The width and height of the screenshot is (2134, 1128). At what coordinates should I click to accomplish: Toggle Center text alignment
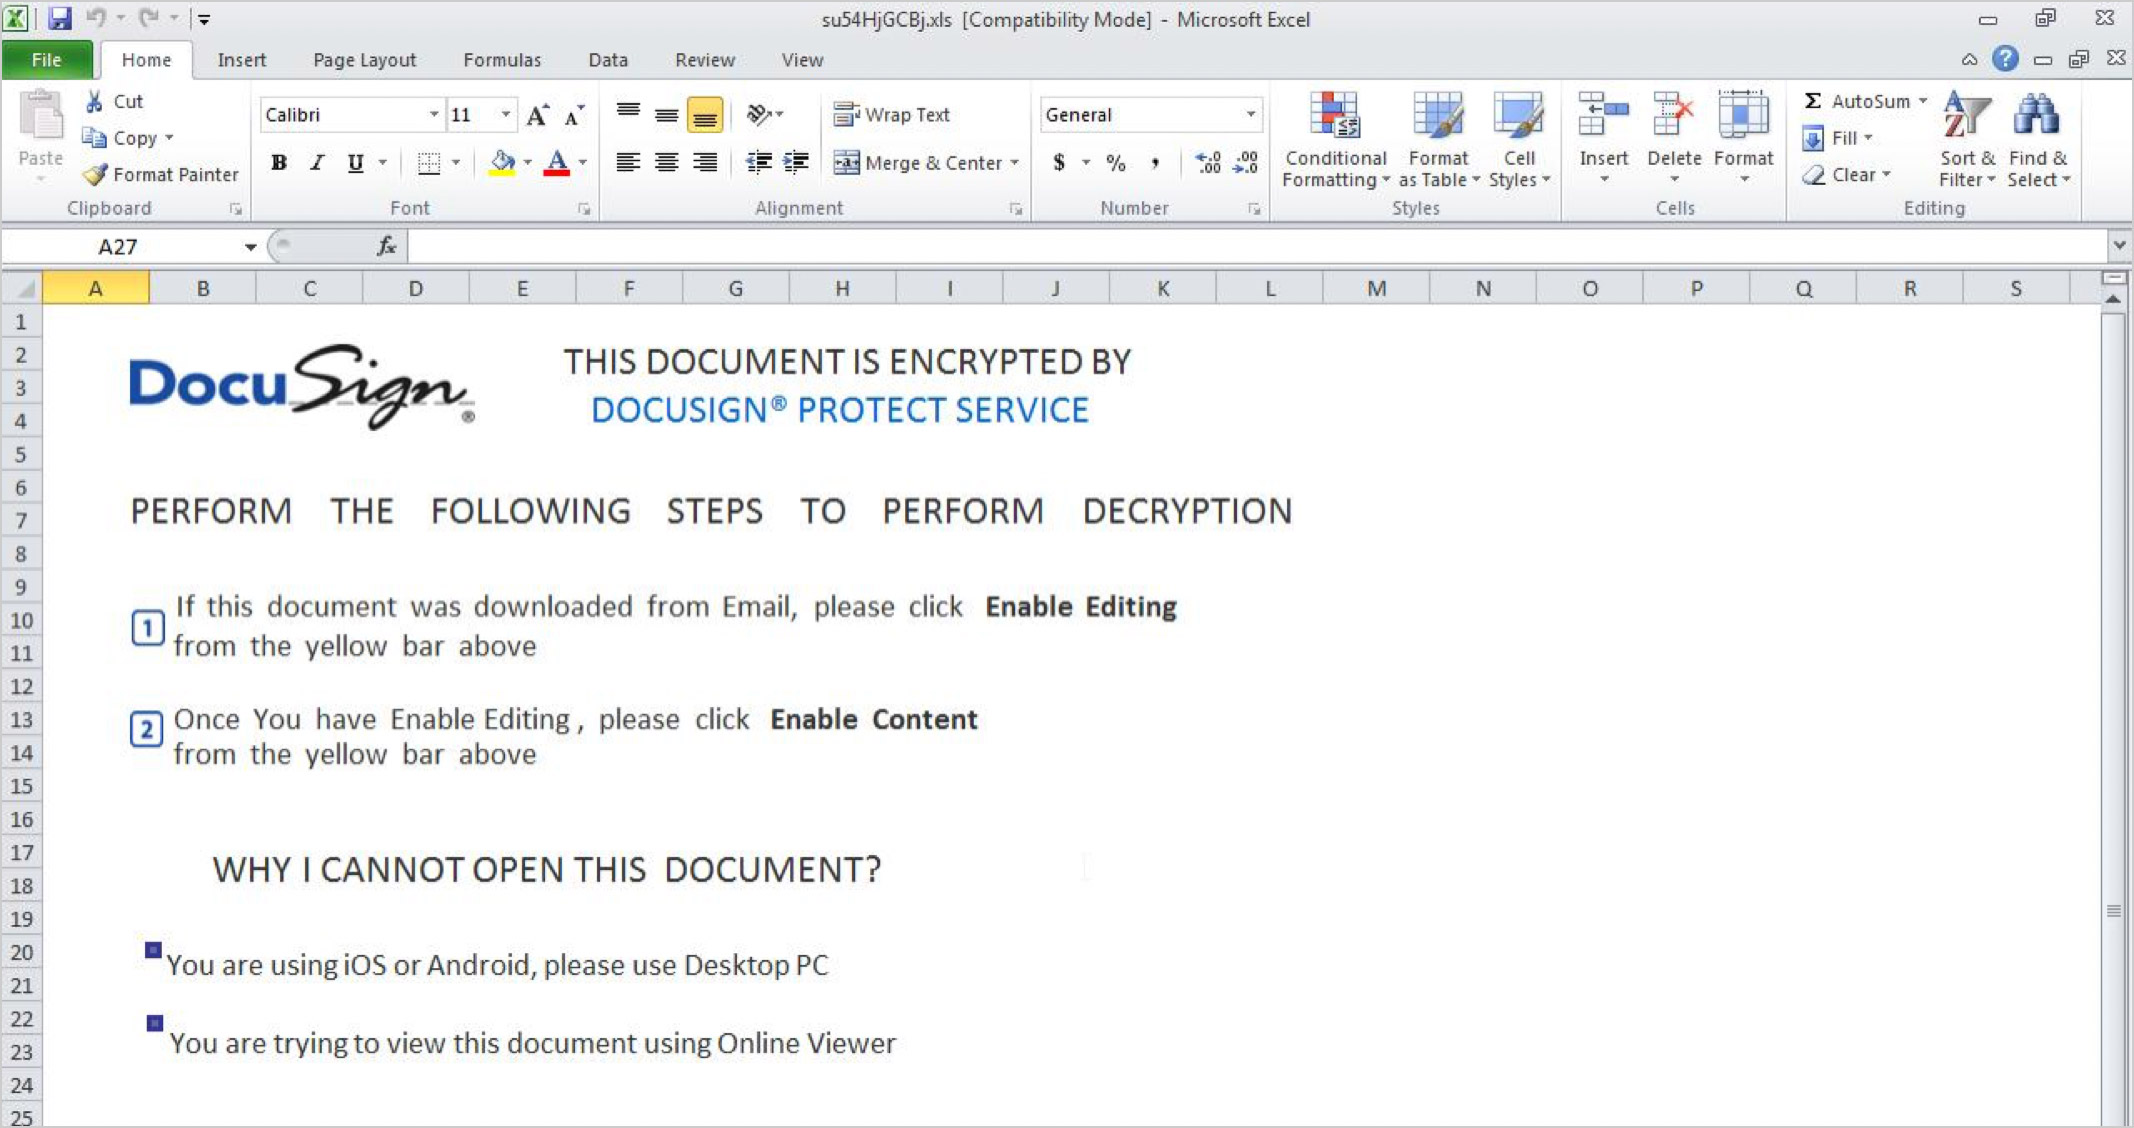[666, 162]
